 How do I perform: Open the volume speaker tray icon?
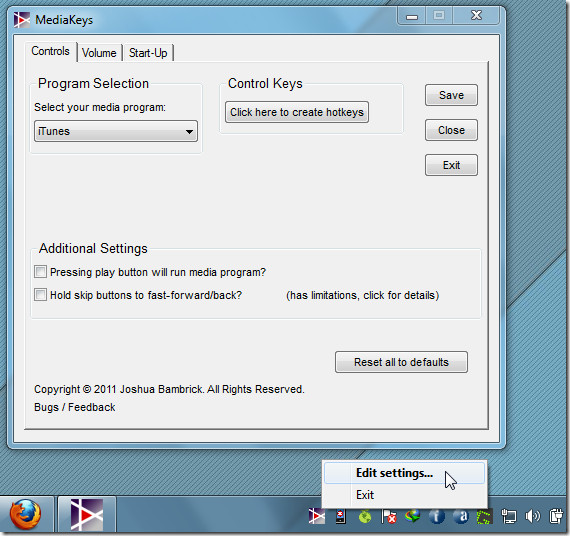(533, 516)
